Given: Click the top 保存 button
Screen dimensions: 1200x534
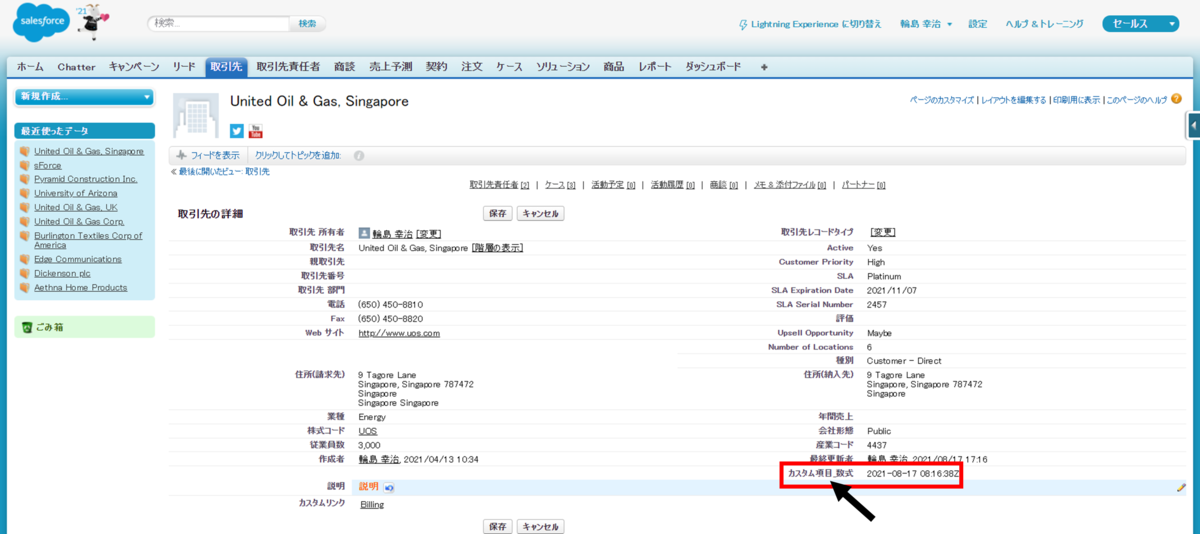Looking at the screenshot, I should (x=498, y=213).
